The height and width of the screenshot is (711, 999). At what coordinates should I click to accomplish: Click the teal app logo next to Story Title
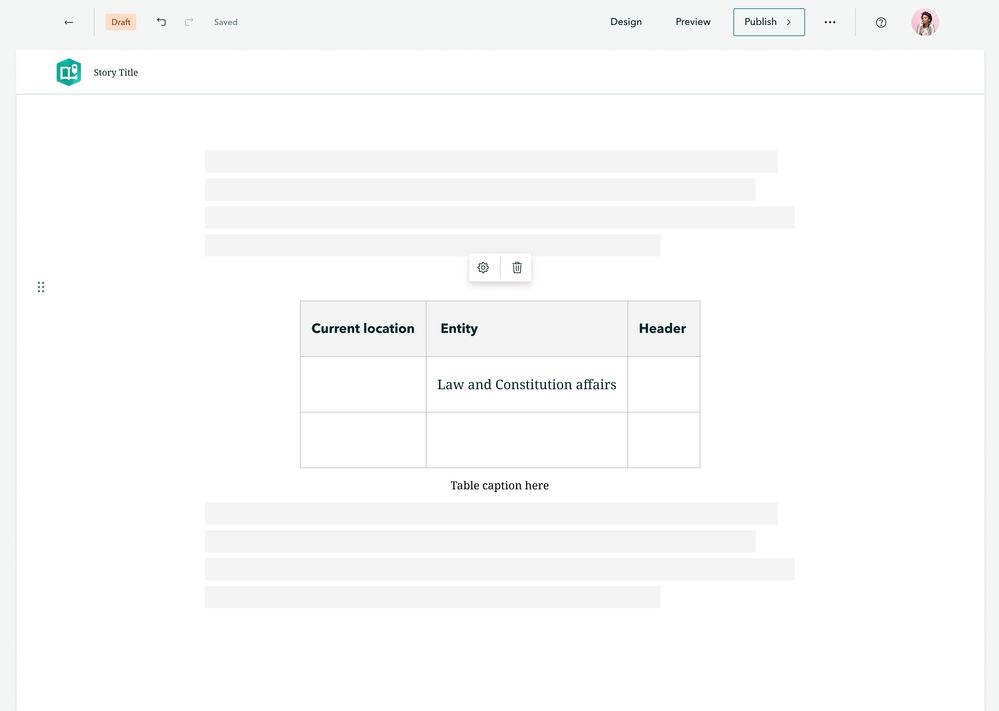pos(68,71)
